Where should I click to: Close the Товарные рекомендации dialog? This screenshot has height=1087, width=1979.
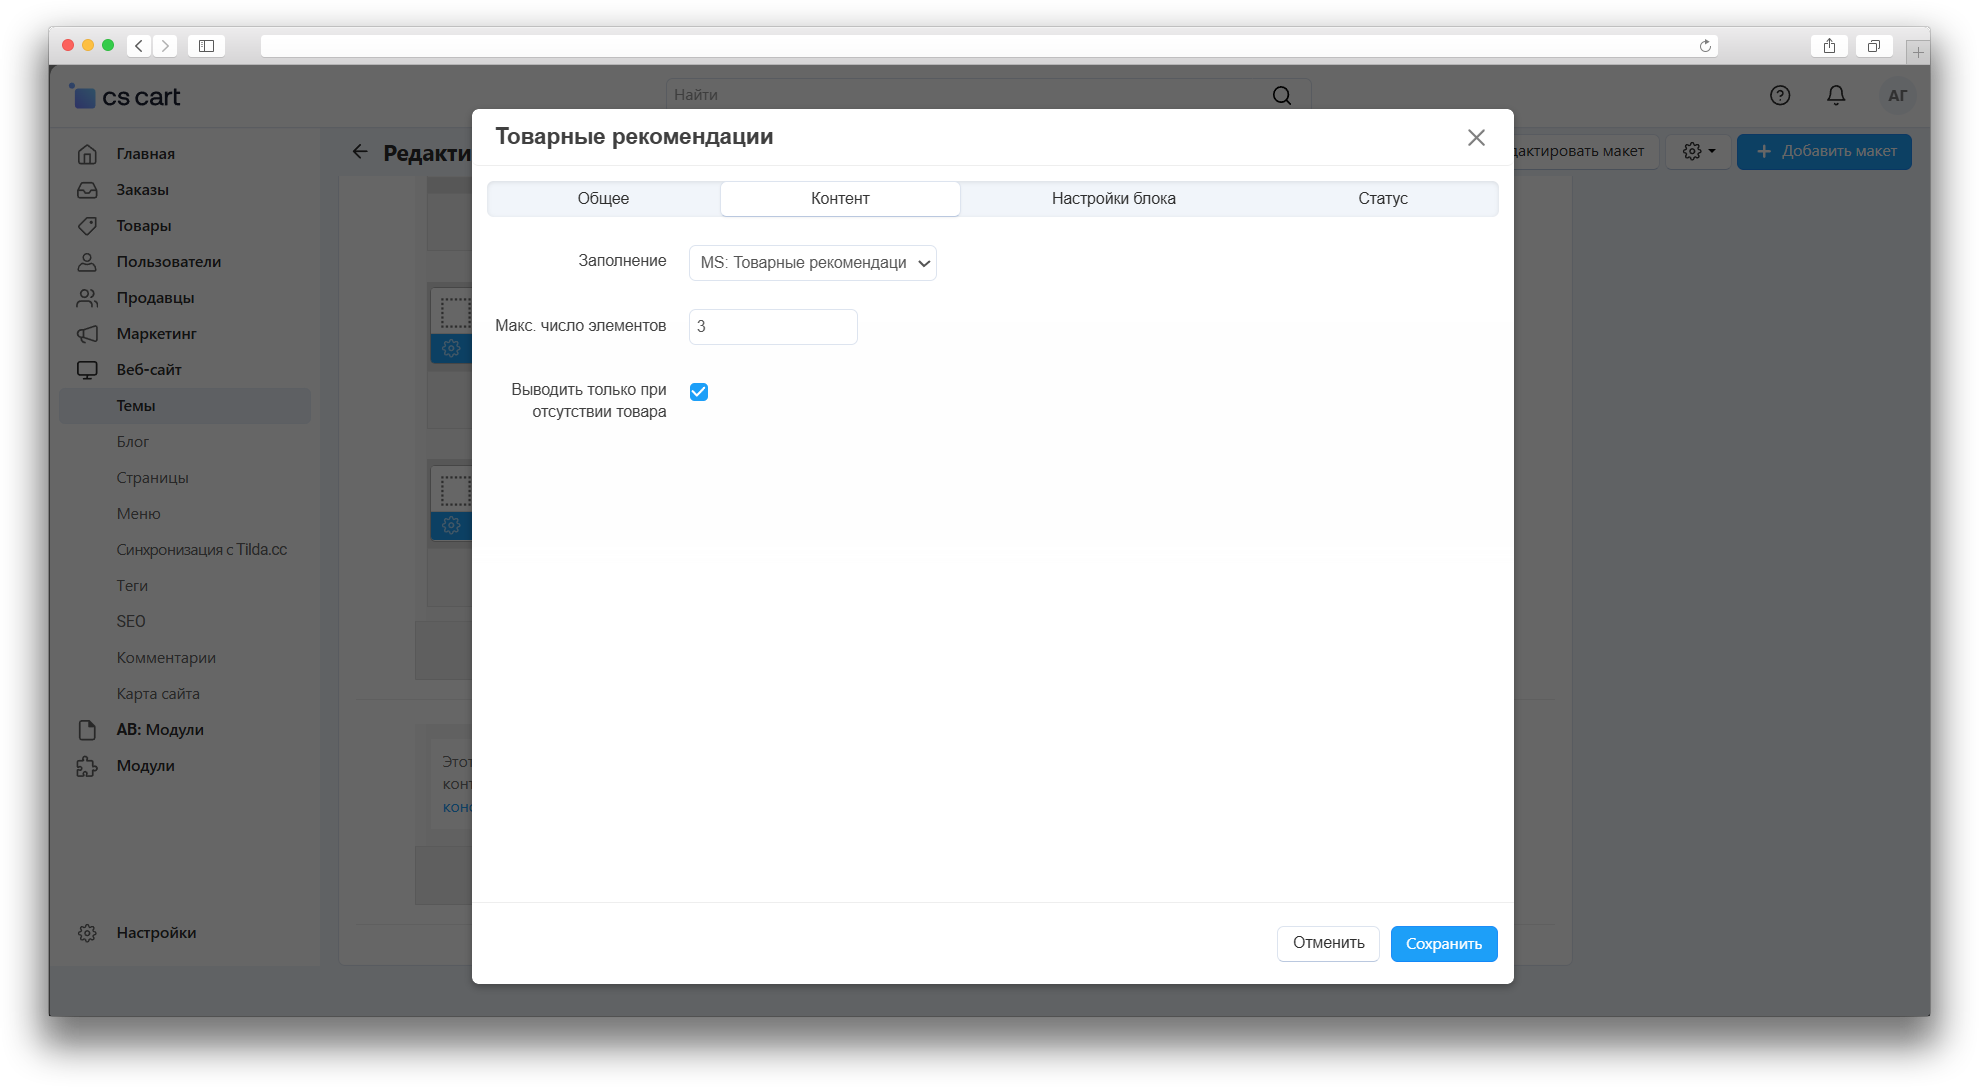click(x=1476, y=138)
